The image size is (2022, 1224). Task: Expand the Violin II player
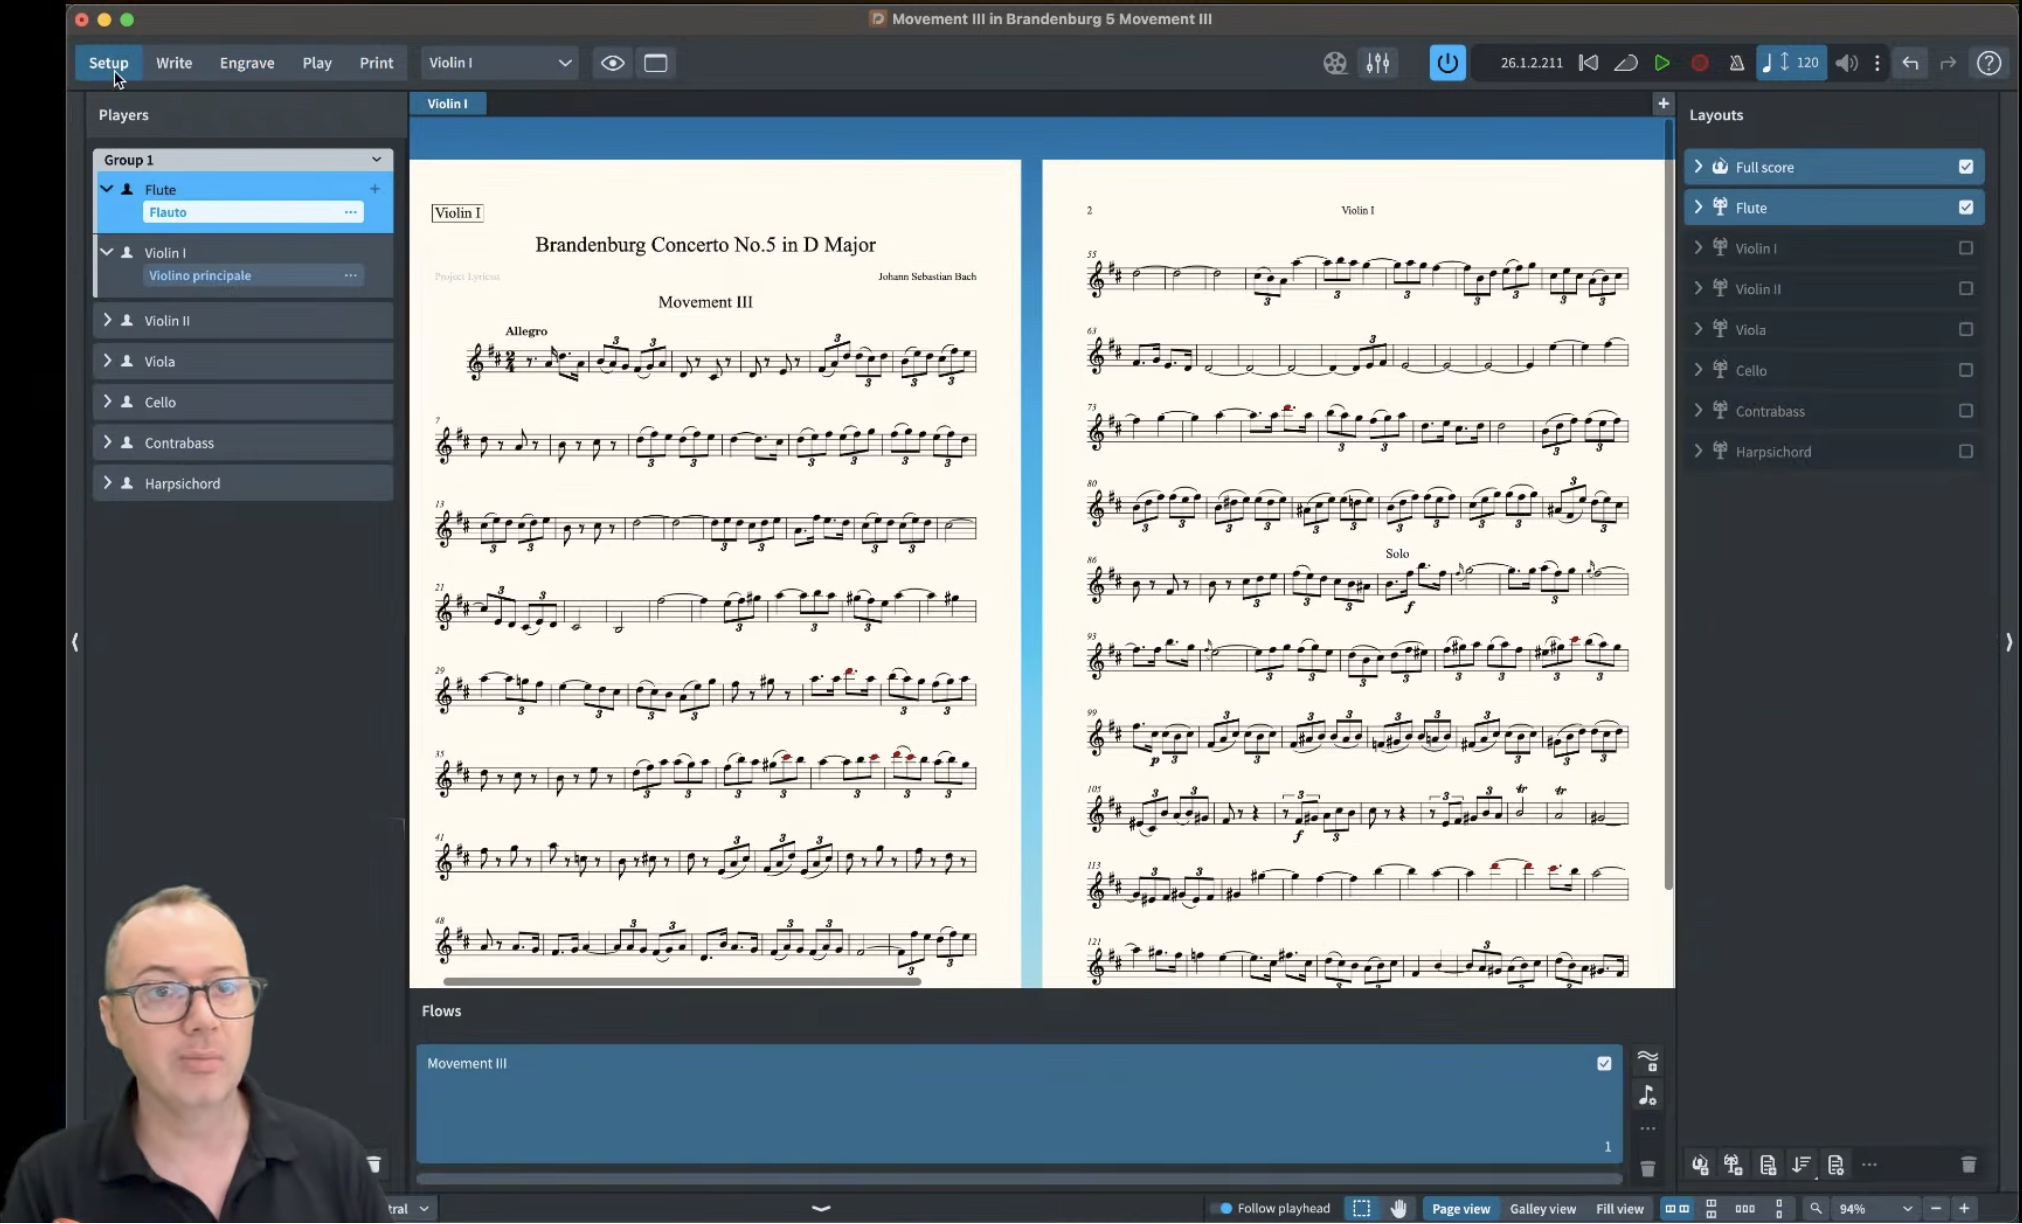tap(107, 320)
